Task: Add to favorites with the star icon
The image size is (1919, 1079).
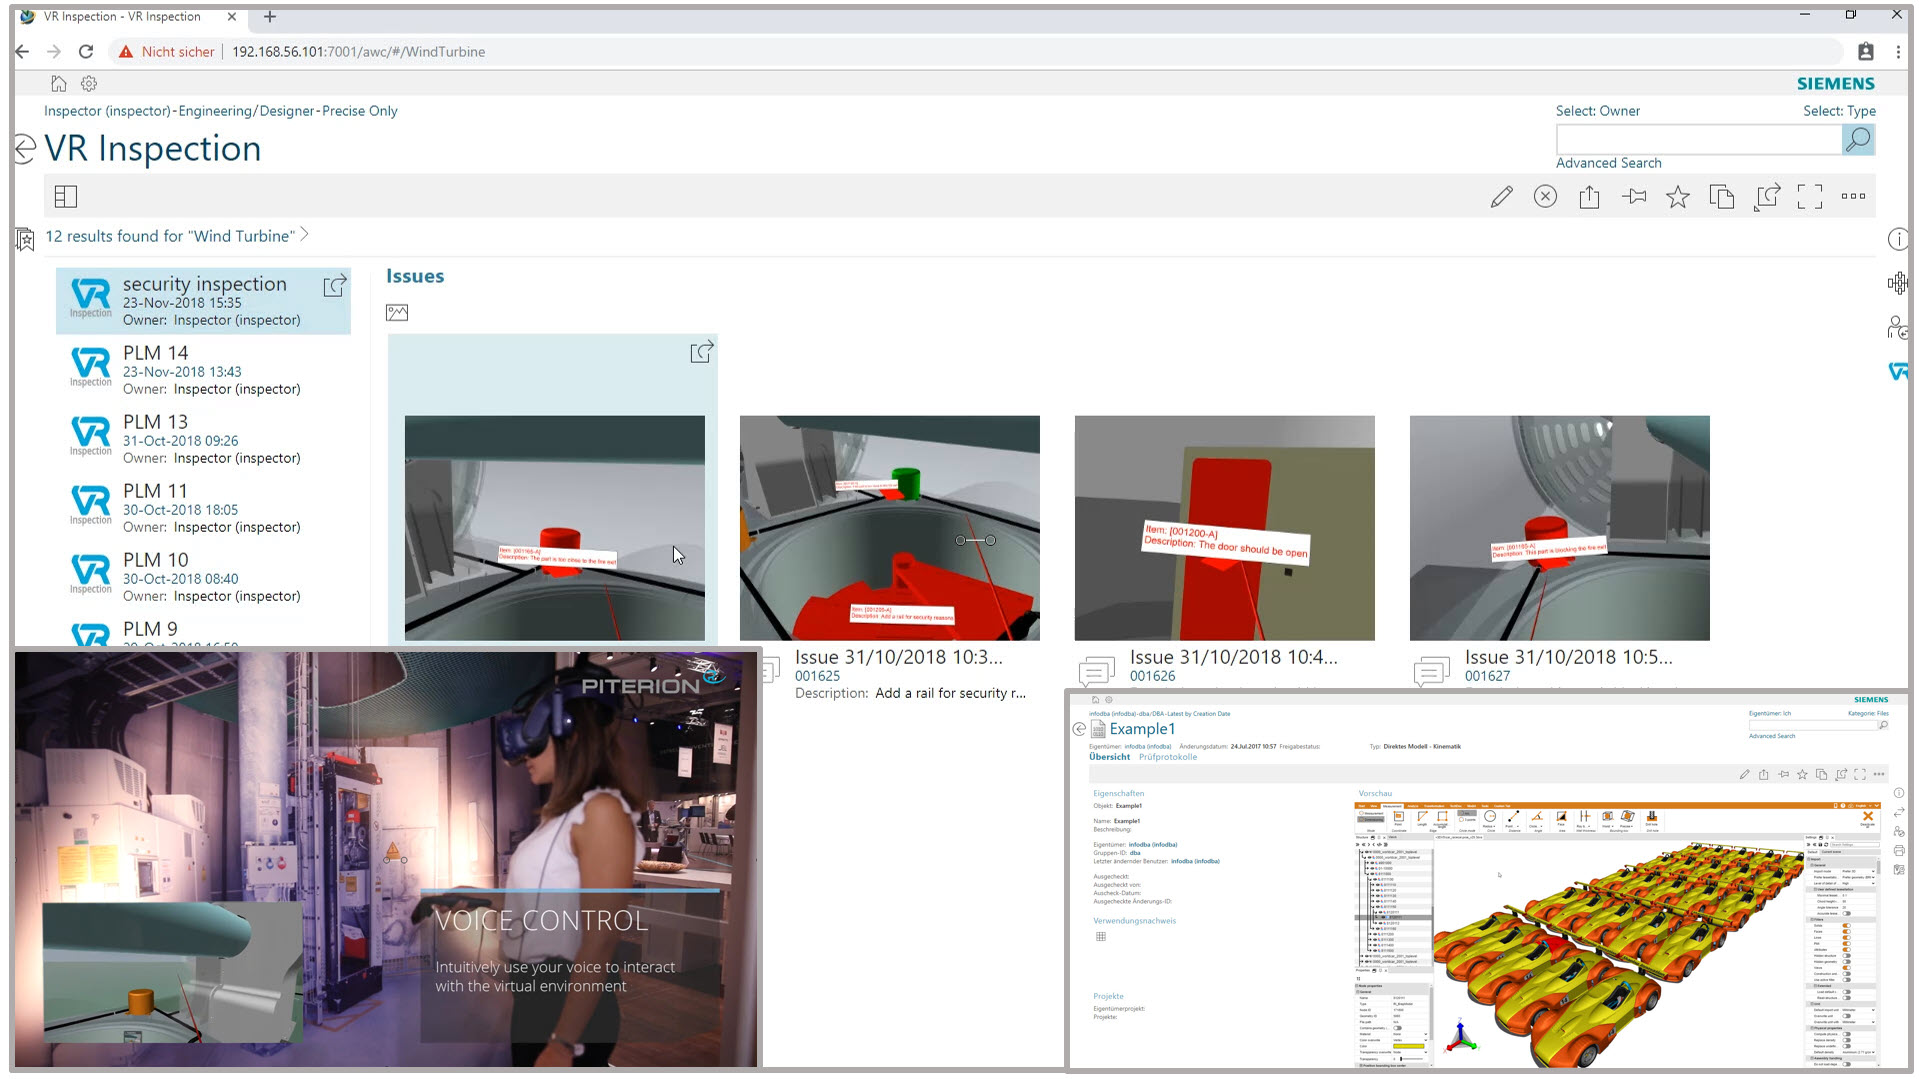Action: tap(1677, 197)
